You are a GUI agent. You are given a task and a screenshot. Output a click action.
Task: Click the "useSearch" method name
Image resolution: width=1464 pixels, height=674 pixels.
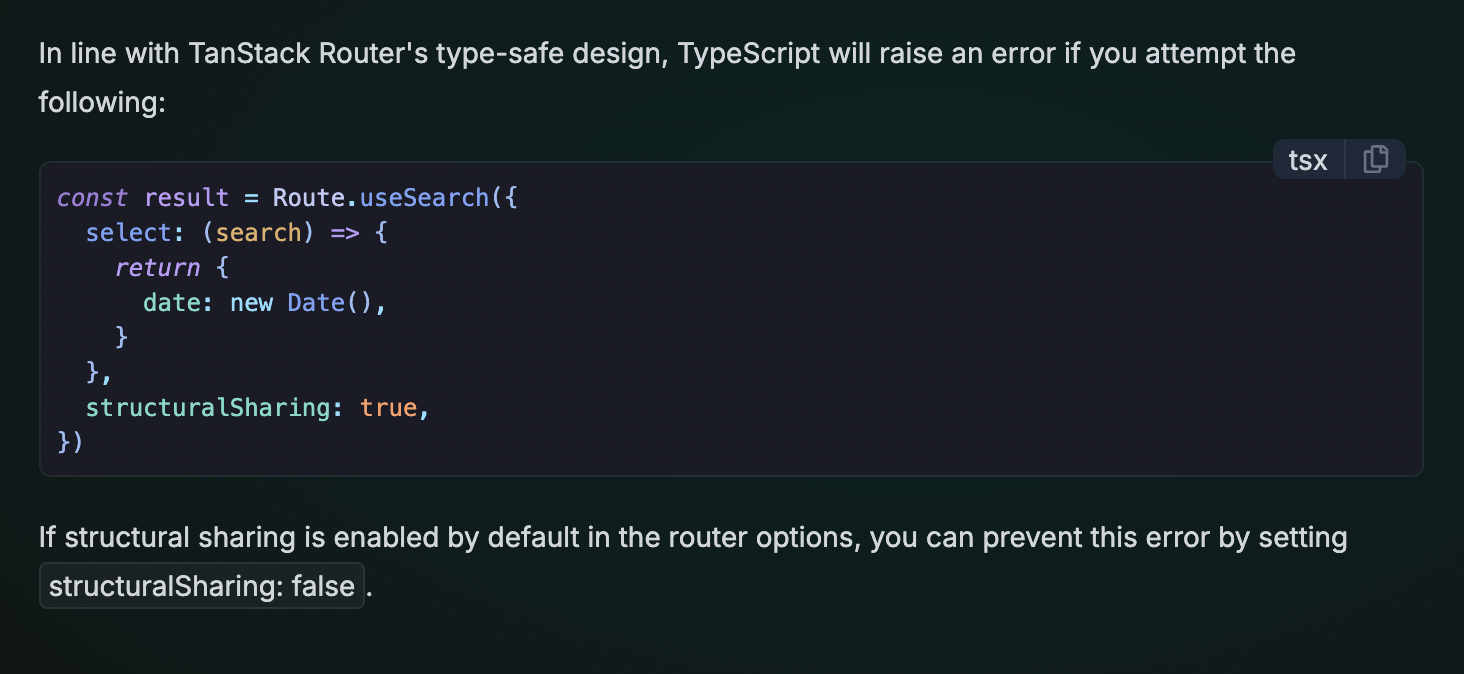coord(424,197)
